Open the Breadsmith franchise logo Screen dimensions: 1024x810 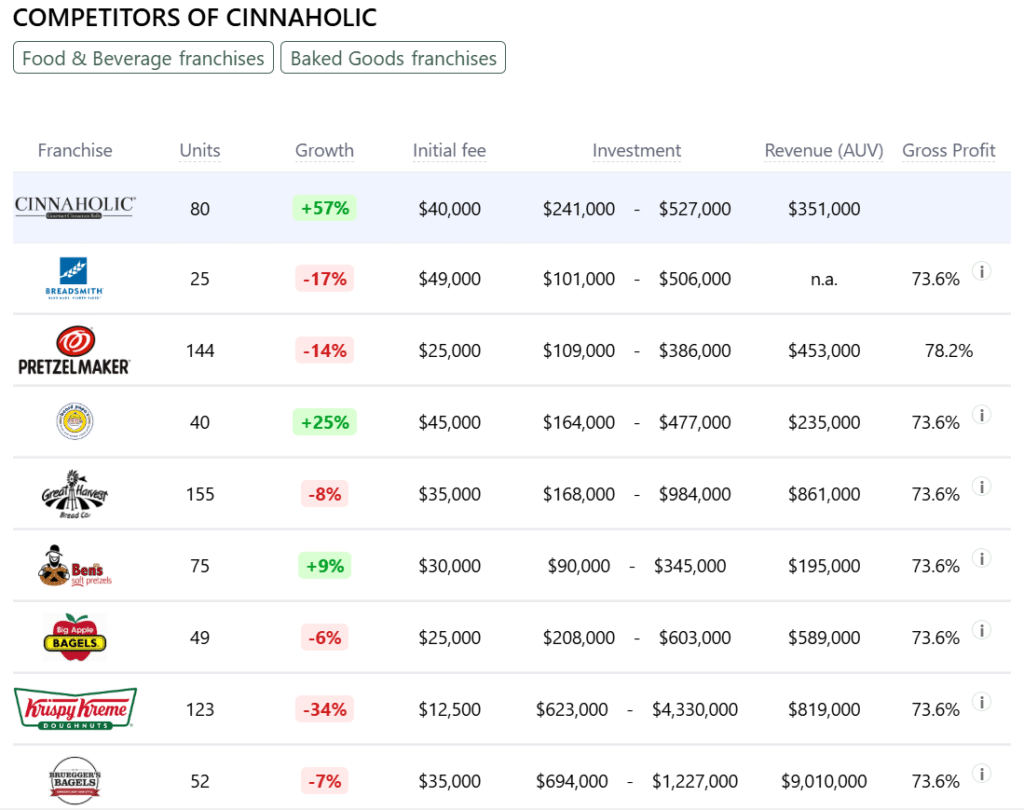pos(74,278)
